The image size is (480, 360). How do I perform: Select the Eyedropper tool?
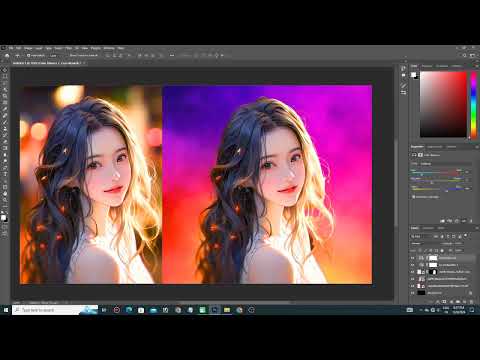(4, 109)
